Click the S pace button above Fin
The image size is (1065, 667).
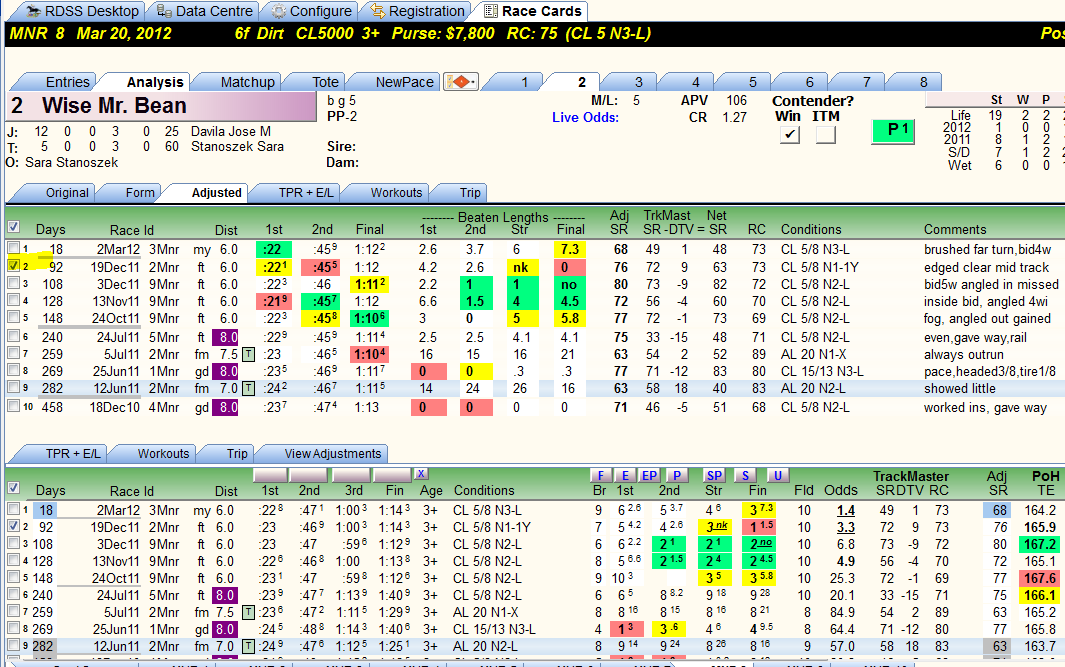point(745,475)
